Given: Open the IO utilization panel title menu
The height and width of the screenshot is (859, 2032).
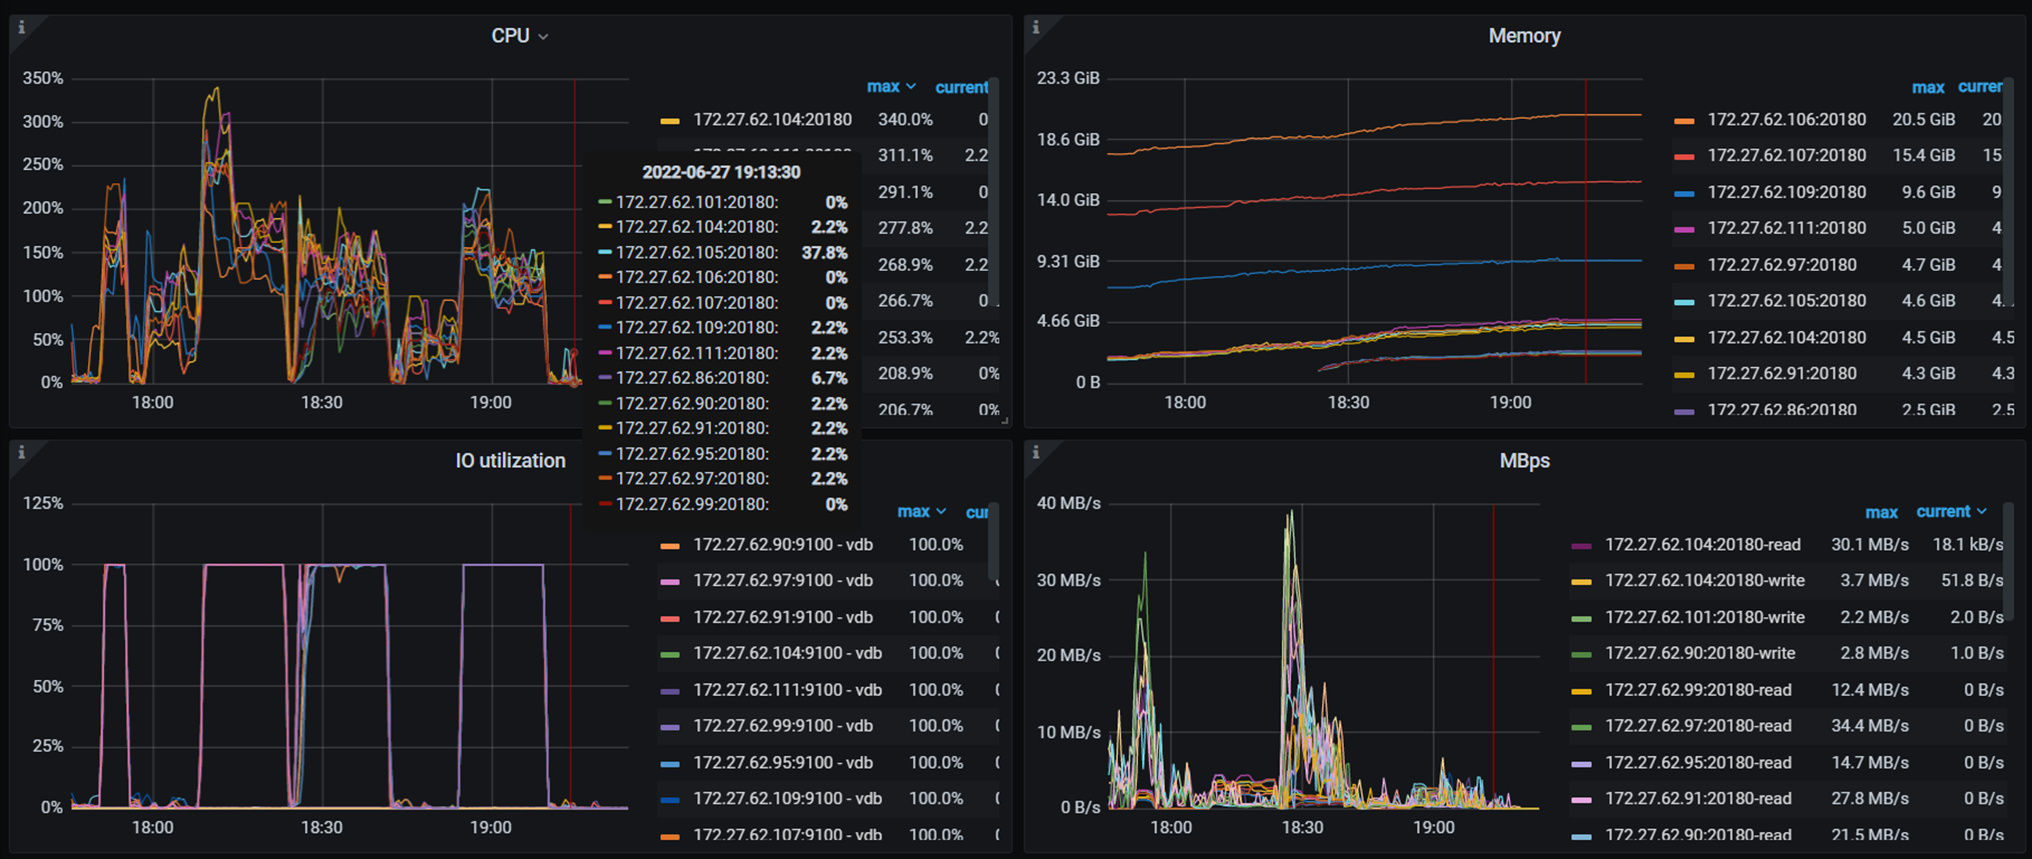Looking at the screenshot, I should [510, 461].
